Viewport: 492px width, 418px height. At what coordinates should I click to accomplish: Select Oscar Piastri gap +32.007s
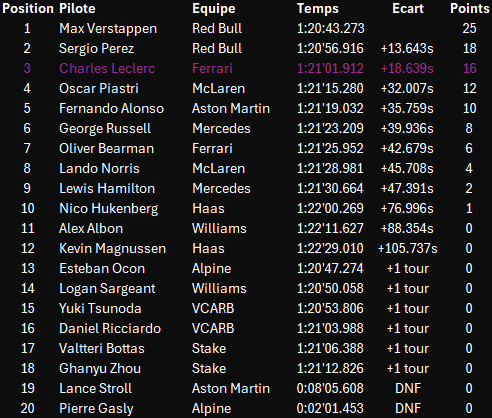click(407, 89)
